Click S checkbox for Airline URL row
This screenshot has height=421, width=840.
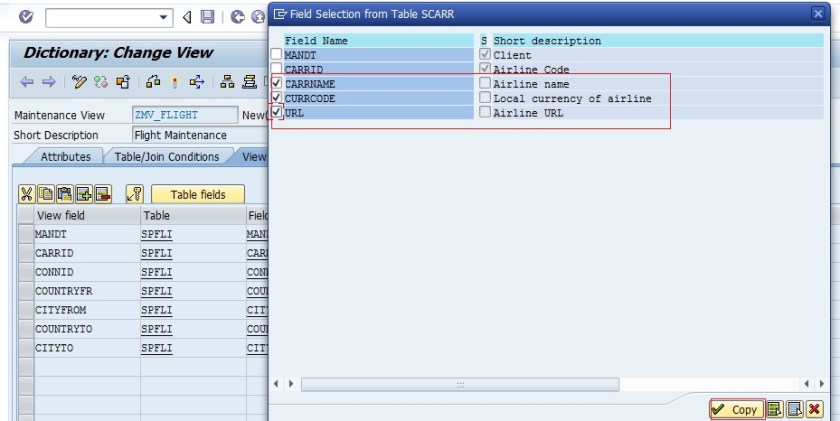tap(485, 112)
